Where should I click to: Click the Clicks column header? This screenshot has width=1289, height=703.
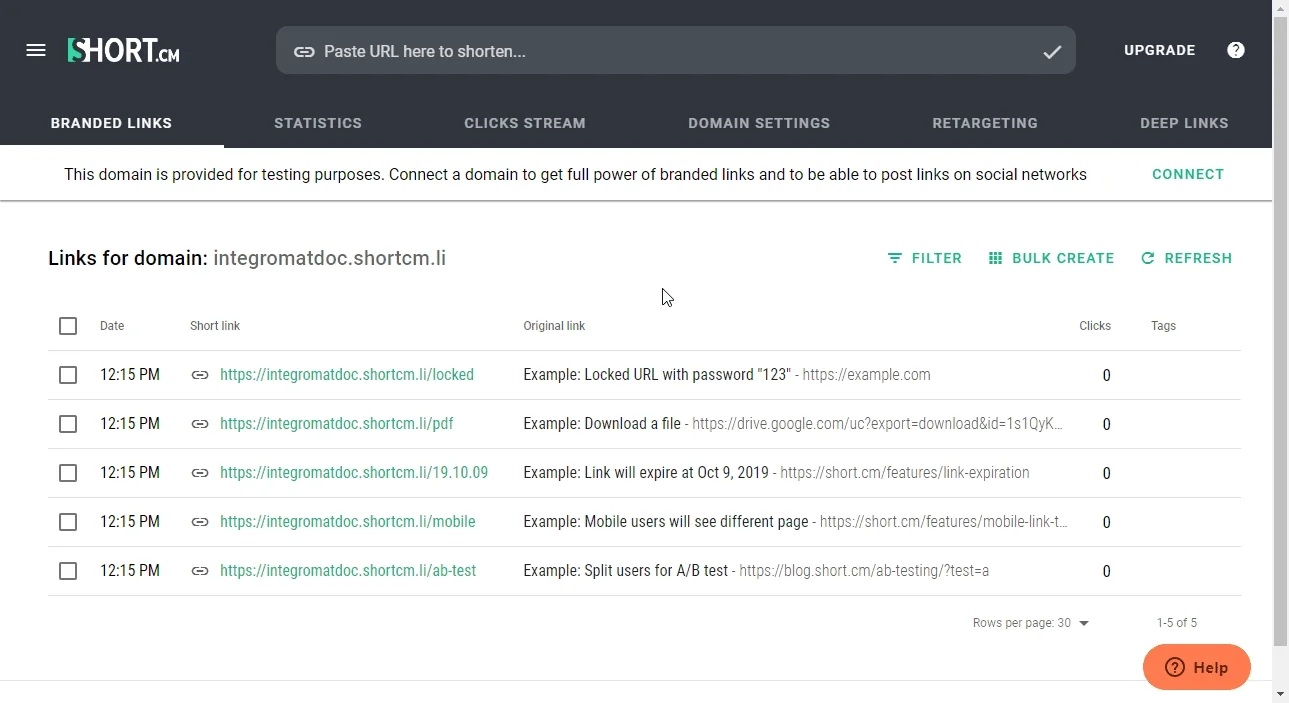[1095, 326]
